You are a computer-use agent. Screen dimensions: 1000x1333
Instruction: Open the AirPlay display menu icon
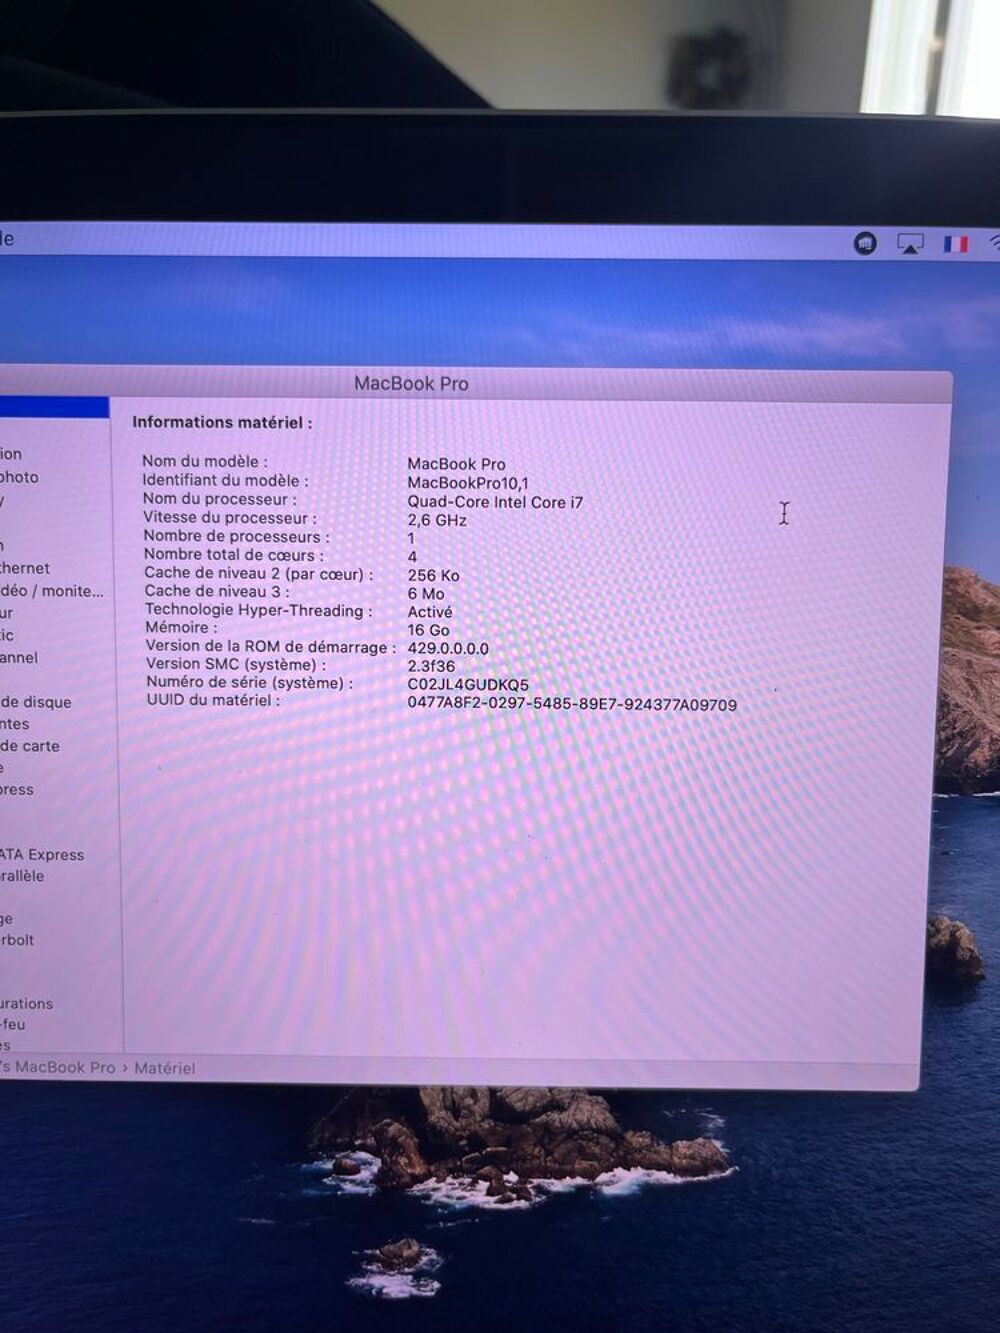tap(910, 244)
